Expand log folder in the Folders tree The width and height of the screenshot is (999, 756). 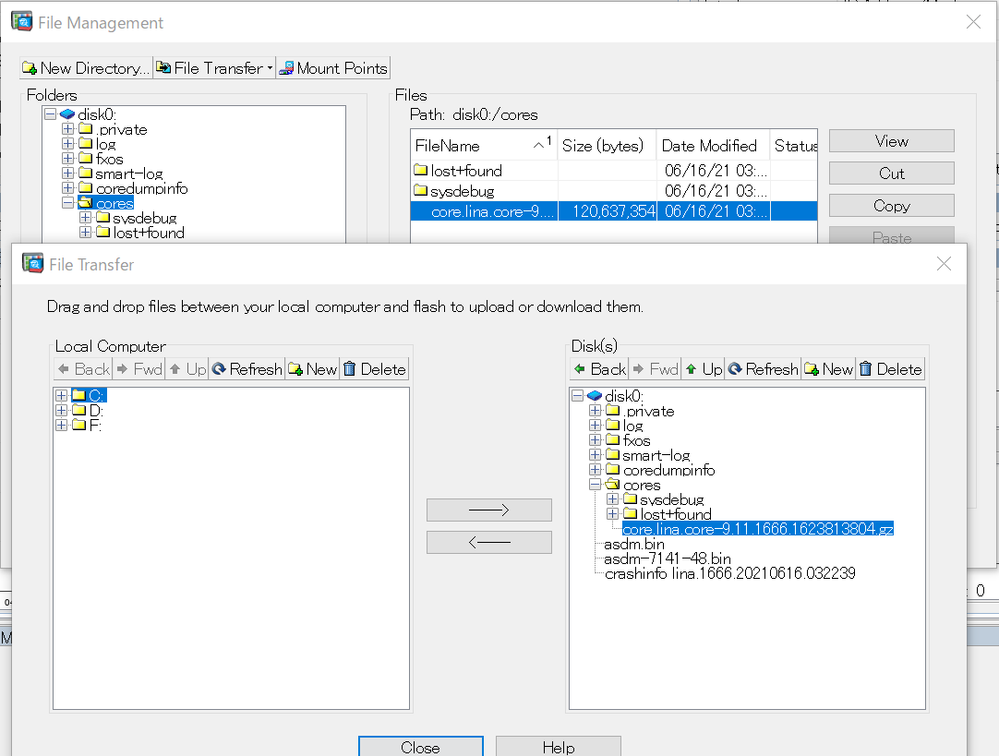68,144
